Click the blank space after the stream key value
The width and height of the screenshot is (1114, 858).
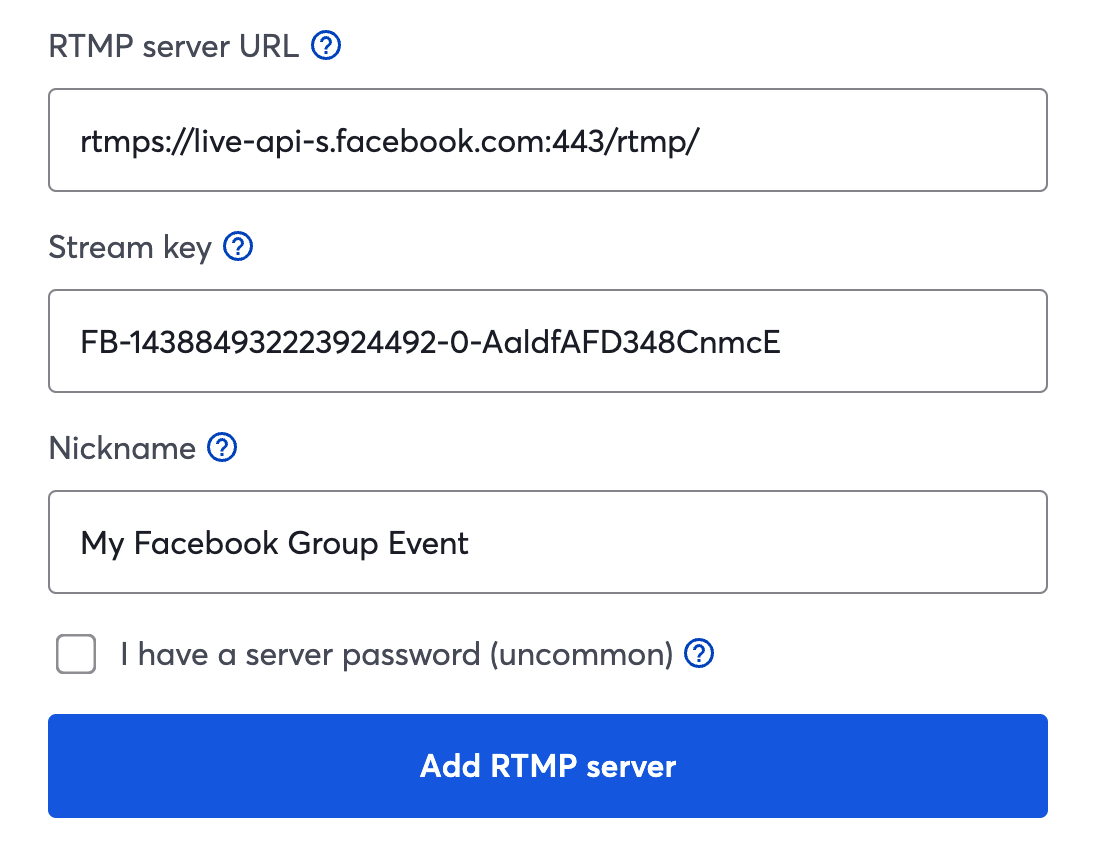[913, 341]
